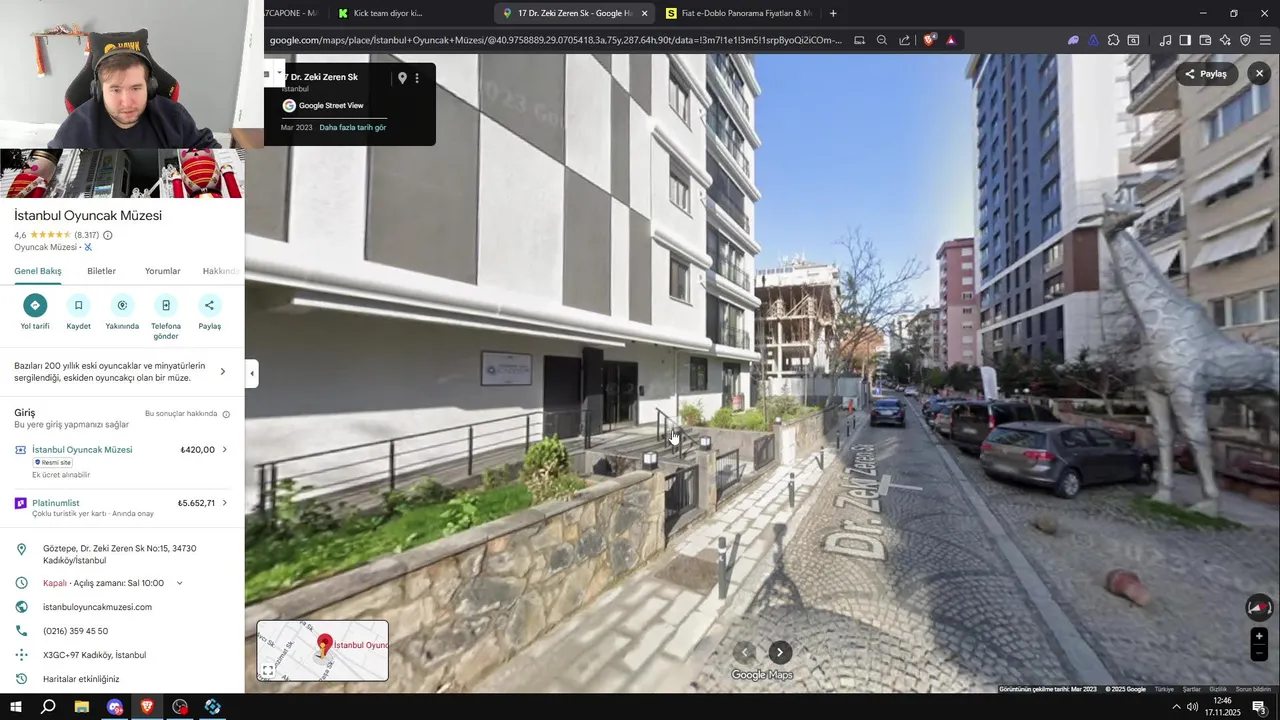Image resolution: width=1280 pixels, height=720 pixels.
Task: Zoom out with the Street View minus button
Action: point(1259,653)
